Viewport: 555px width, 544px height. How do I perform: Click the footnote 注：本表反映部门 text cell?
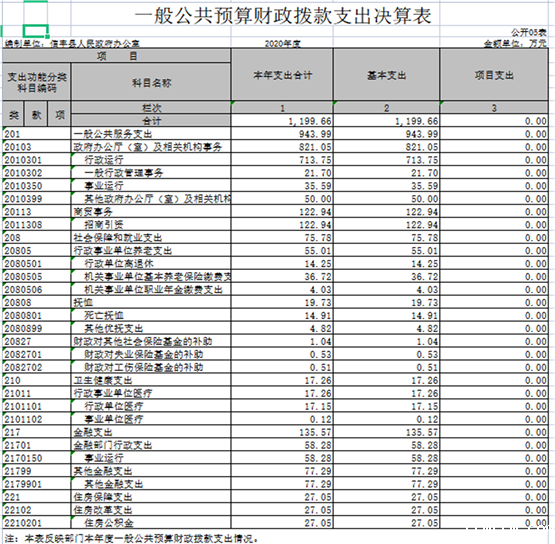(131, 538)
